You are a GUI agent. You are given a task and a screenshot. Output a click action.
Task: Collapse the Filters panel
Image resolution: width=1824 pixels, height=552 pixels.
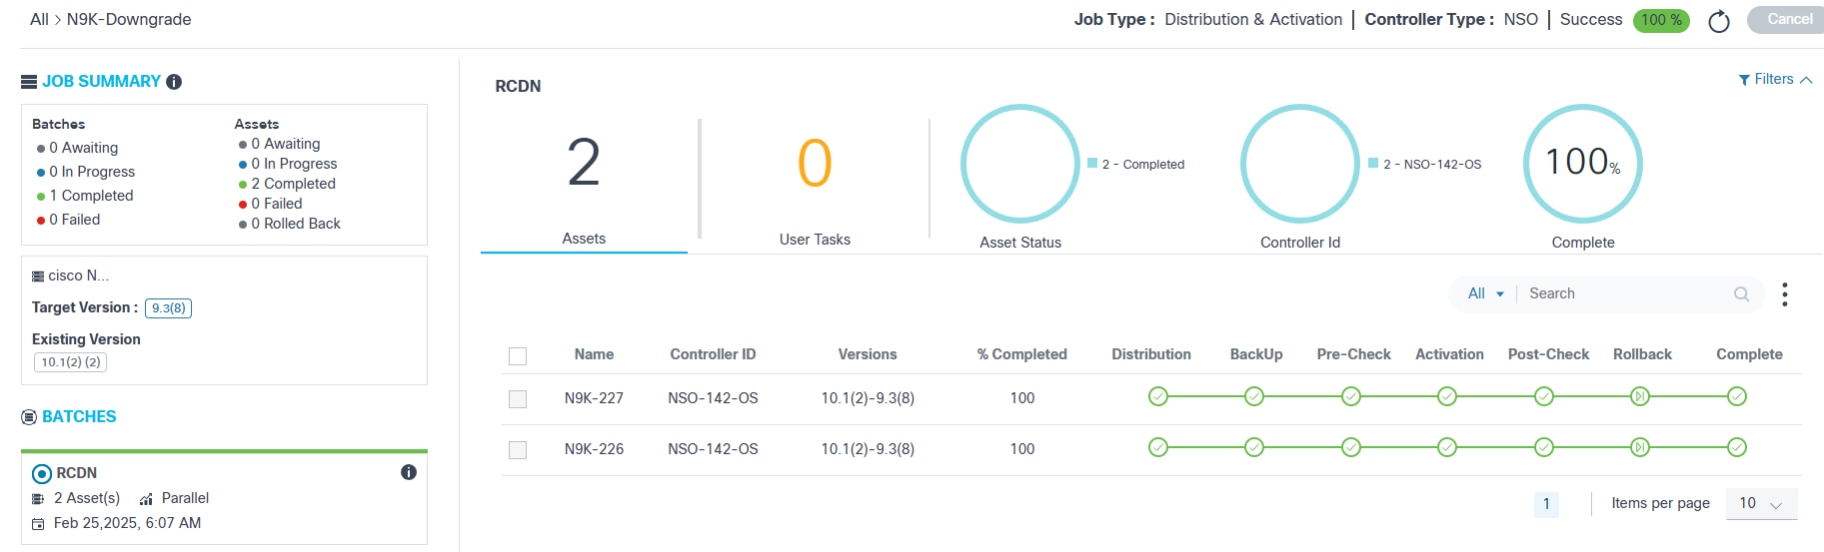(x=1775, y=80)
